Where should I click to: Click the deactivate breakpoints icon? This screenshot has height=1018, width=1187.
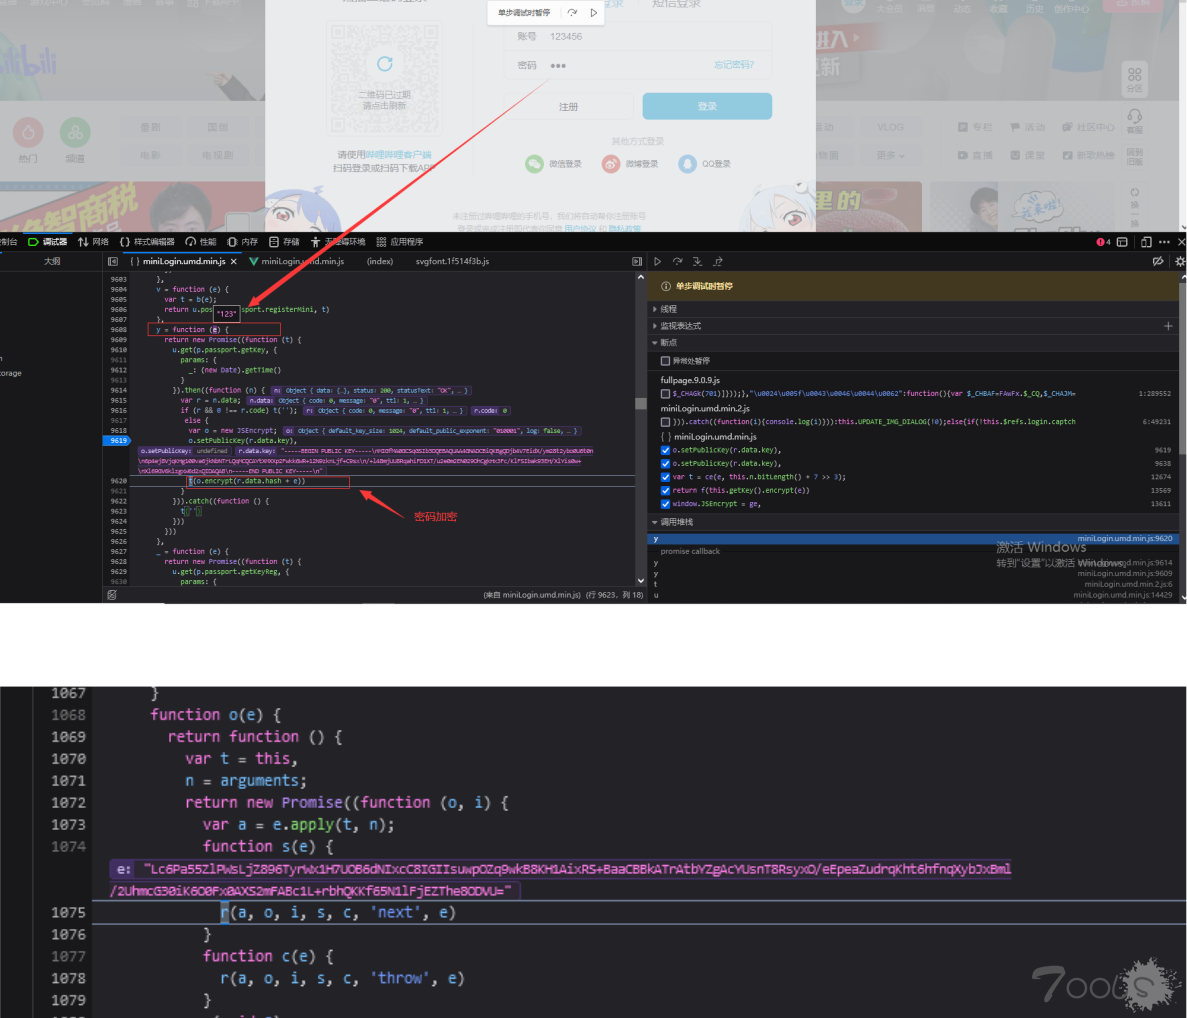coord(1158,261)
